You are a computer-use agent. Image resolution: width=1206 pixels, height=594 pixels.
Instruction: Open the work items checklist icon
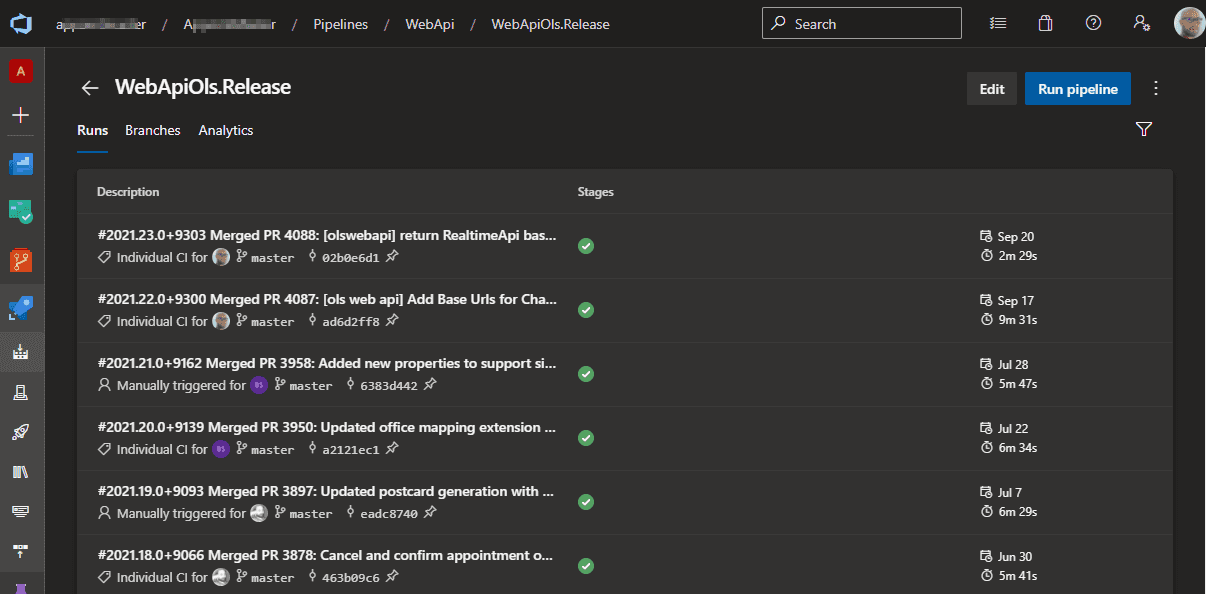(997, 24)
